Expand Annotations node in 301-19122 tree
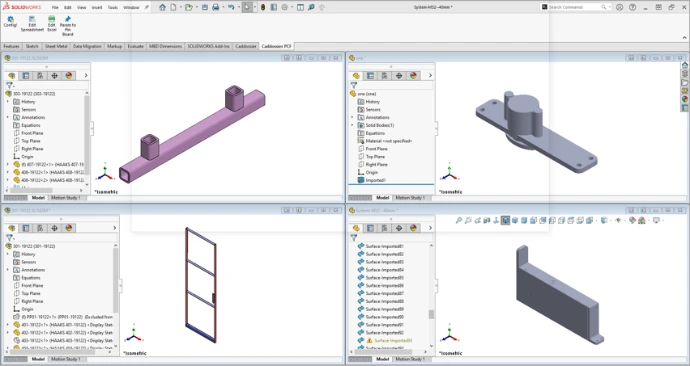 tap(7, 270)
